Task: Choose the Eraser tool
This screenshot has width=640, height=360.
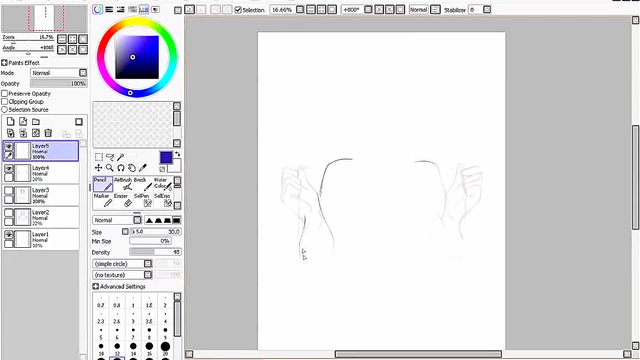Action: pos(123,200)
